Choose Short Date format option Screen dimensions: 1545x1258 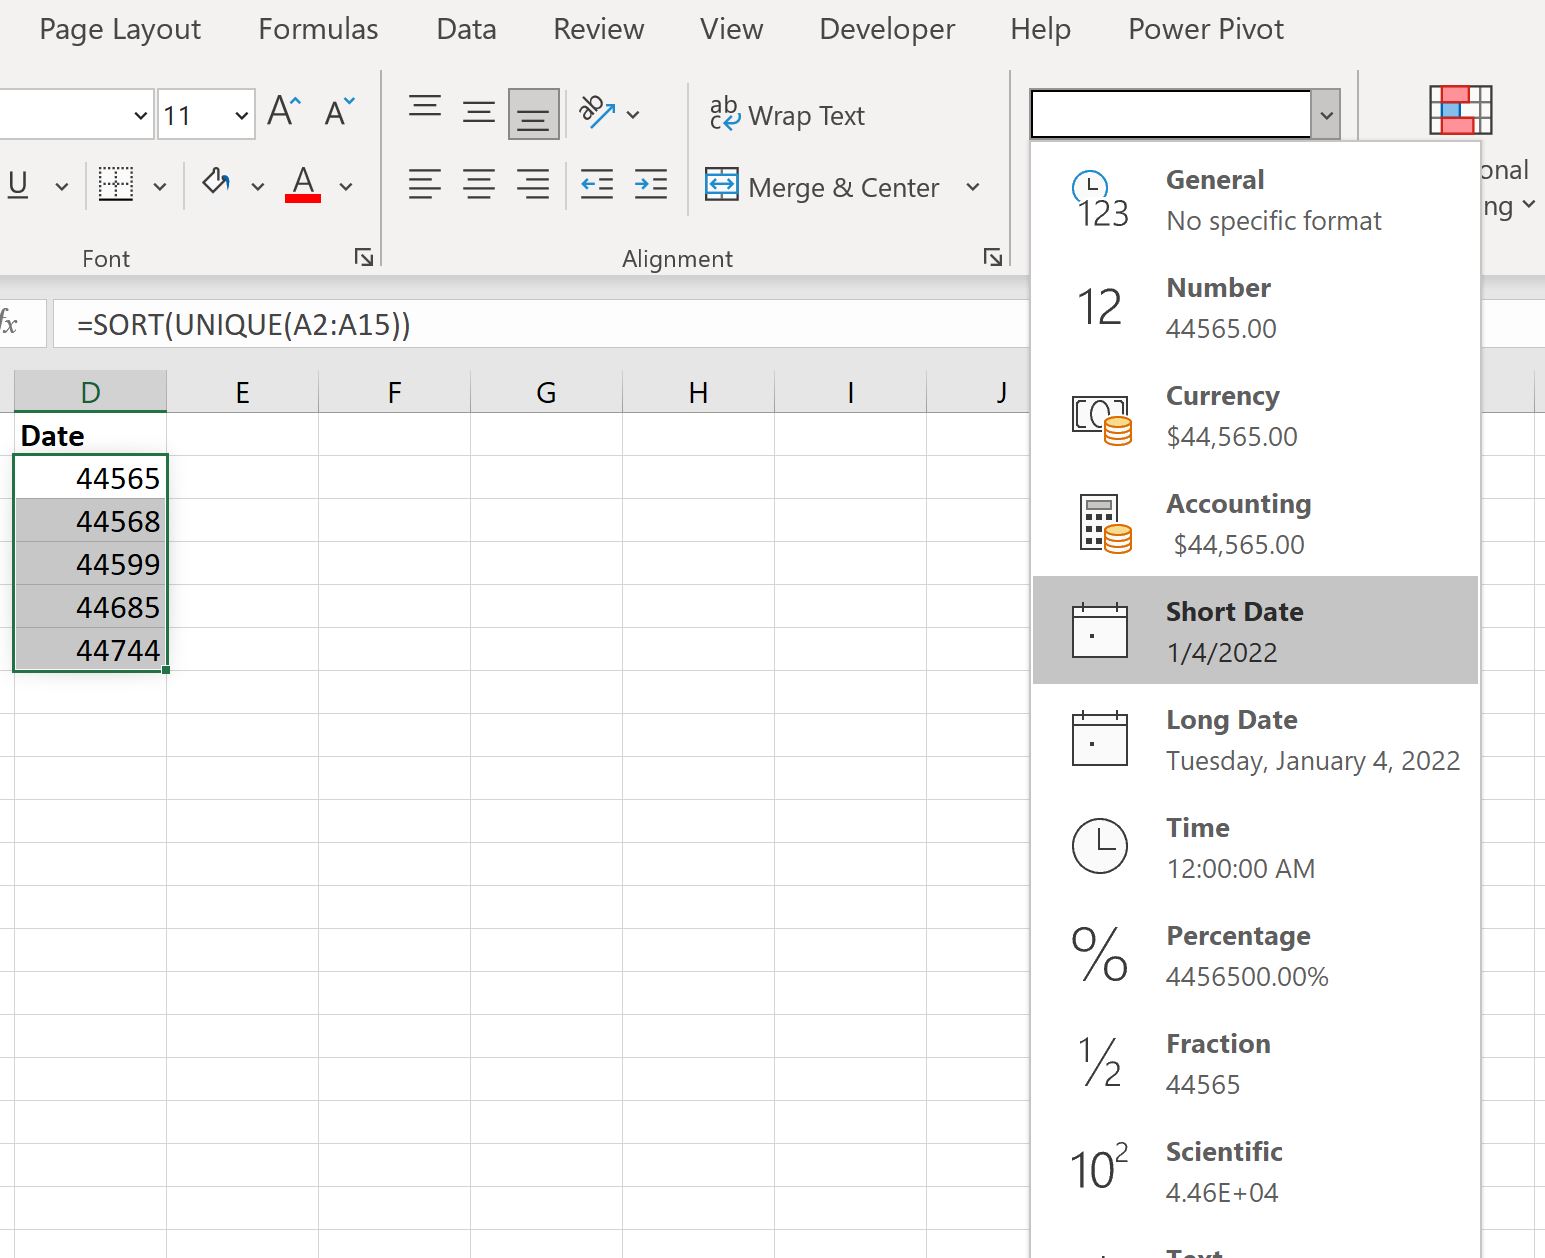point(1254,630)
